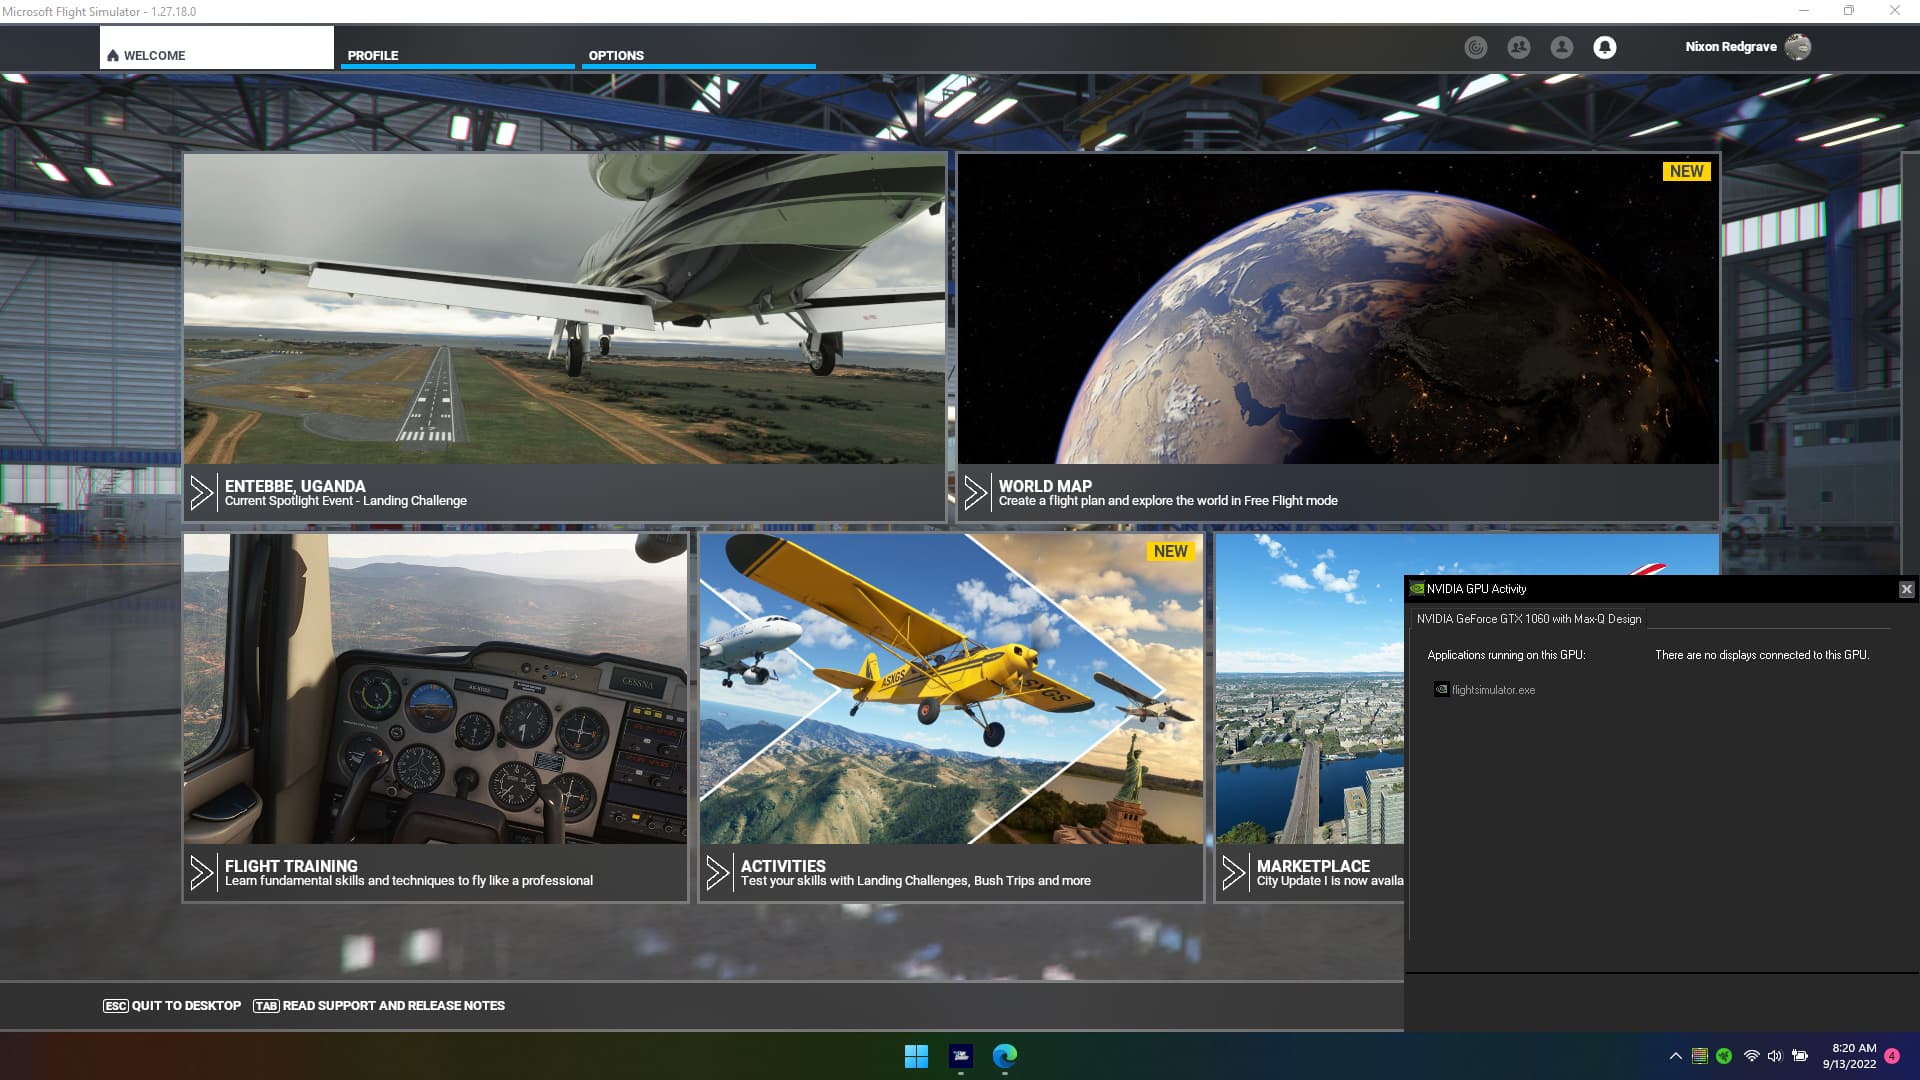Open the Activities tile
The image size is (1920, 1080).
950,716
